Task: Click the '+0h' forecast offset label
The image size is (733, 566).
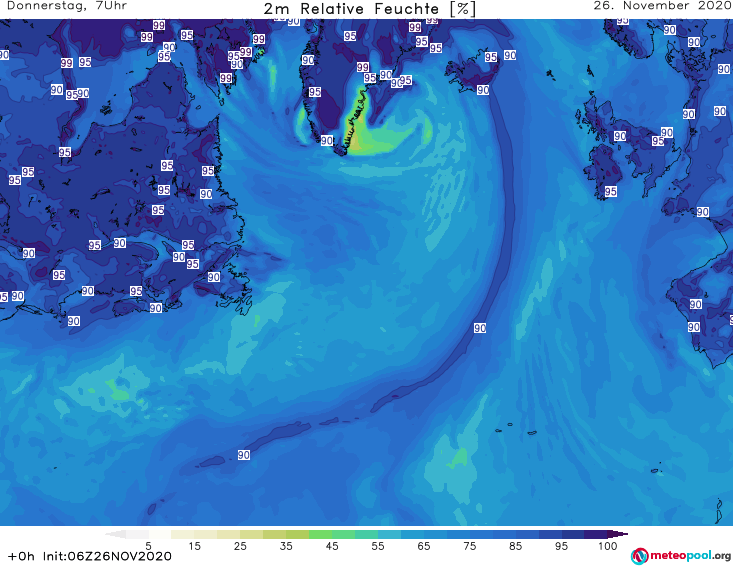Action: 22,556
